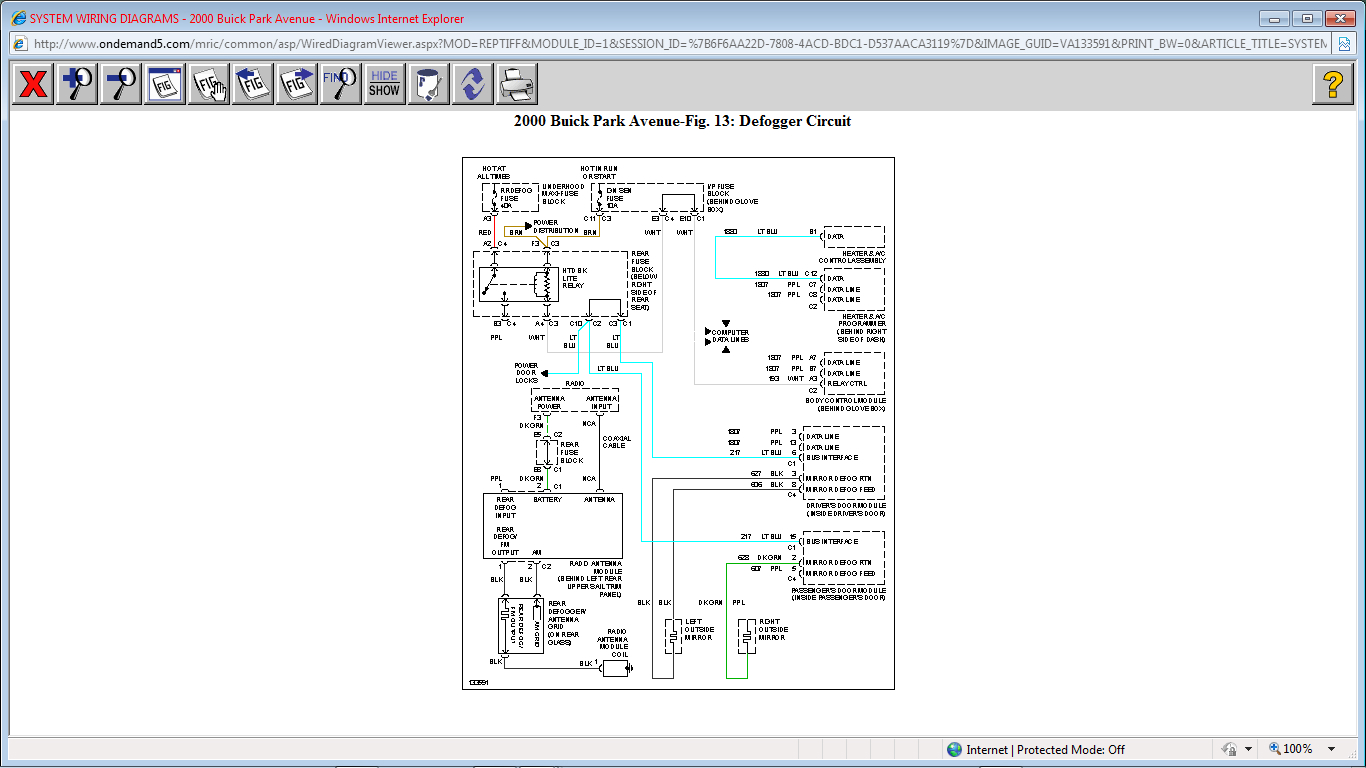1366x768 pixels.
Task: Refresh the diagram with blue arrows icon
Action: pyautogui.click(x=473, y=84)
